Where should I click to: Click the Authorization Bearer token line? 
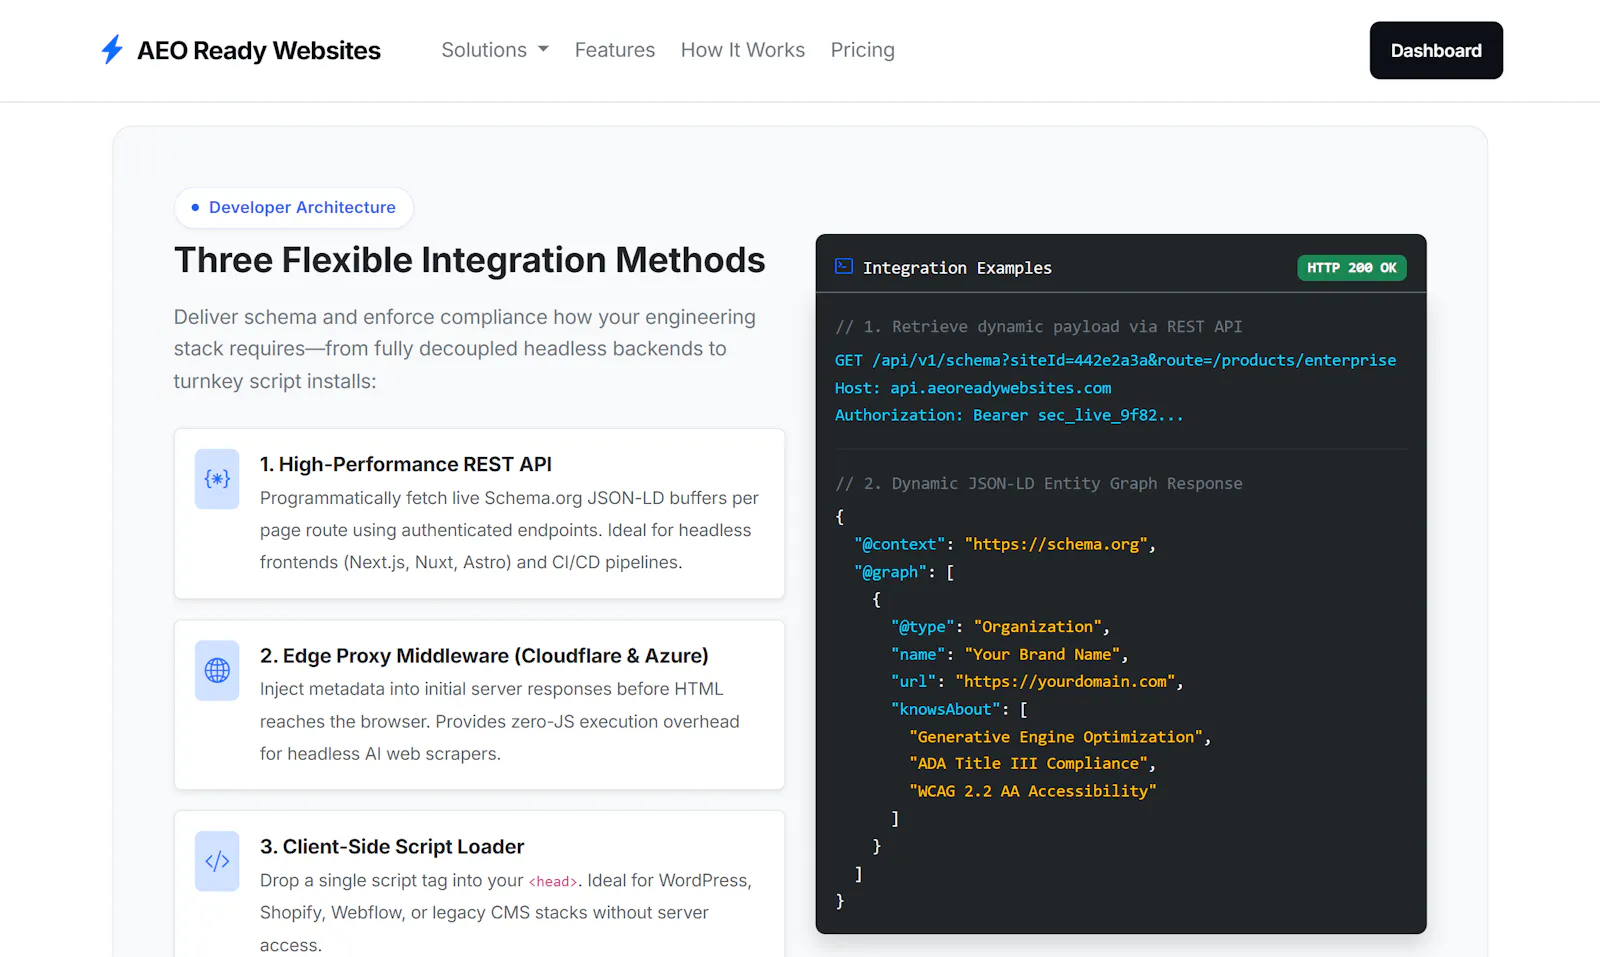click(x=1009, y=415)
